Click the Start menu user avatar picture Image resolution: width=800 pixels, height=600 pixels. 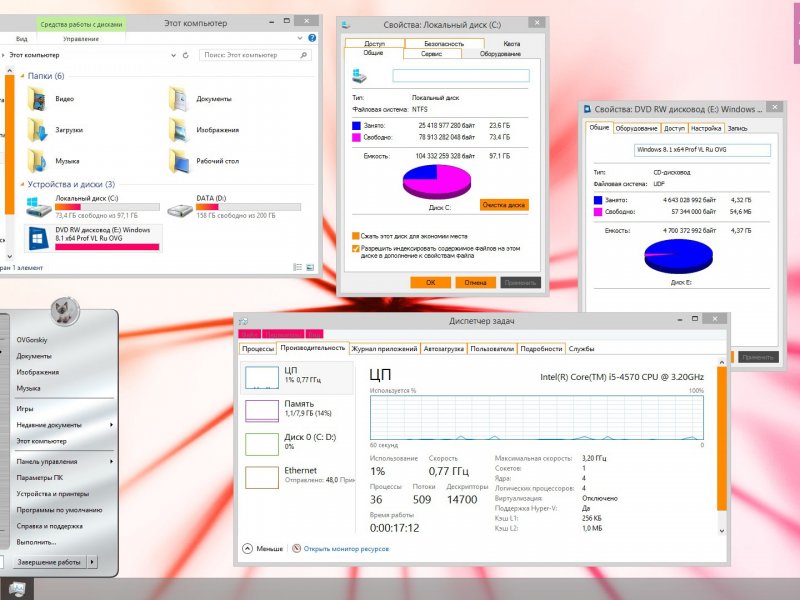[65, 311]
